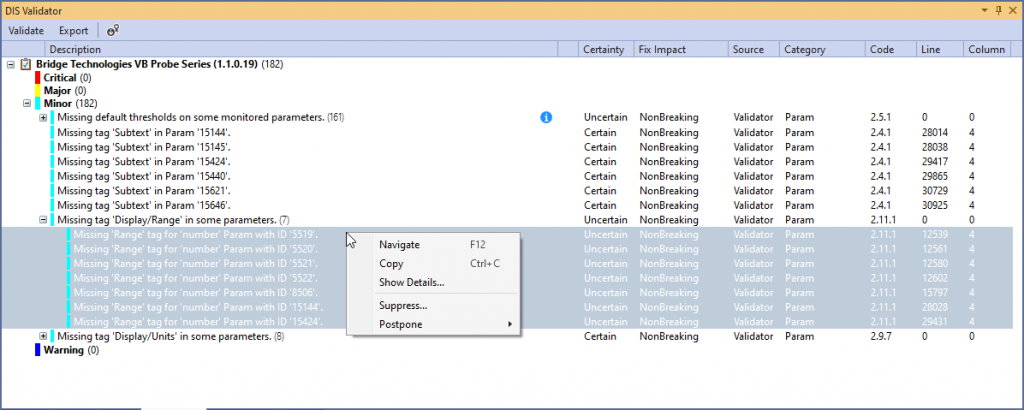Click the protocol clipboard icon beside Bridge Technologies
This screenshot has width=1024, height=410.
pos(25,65)
